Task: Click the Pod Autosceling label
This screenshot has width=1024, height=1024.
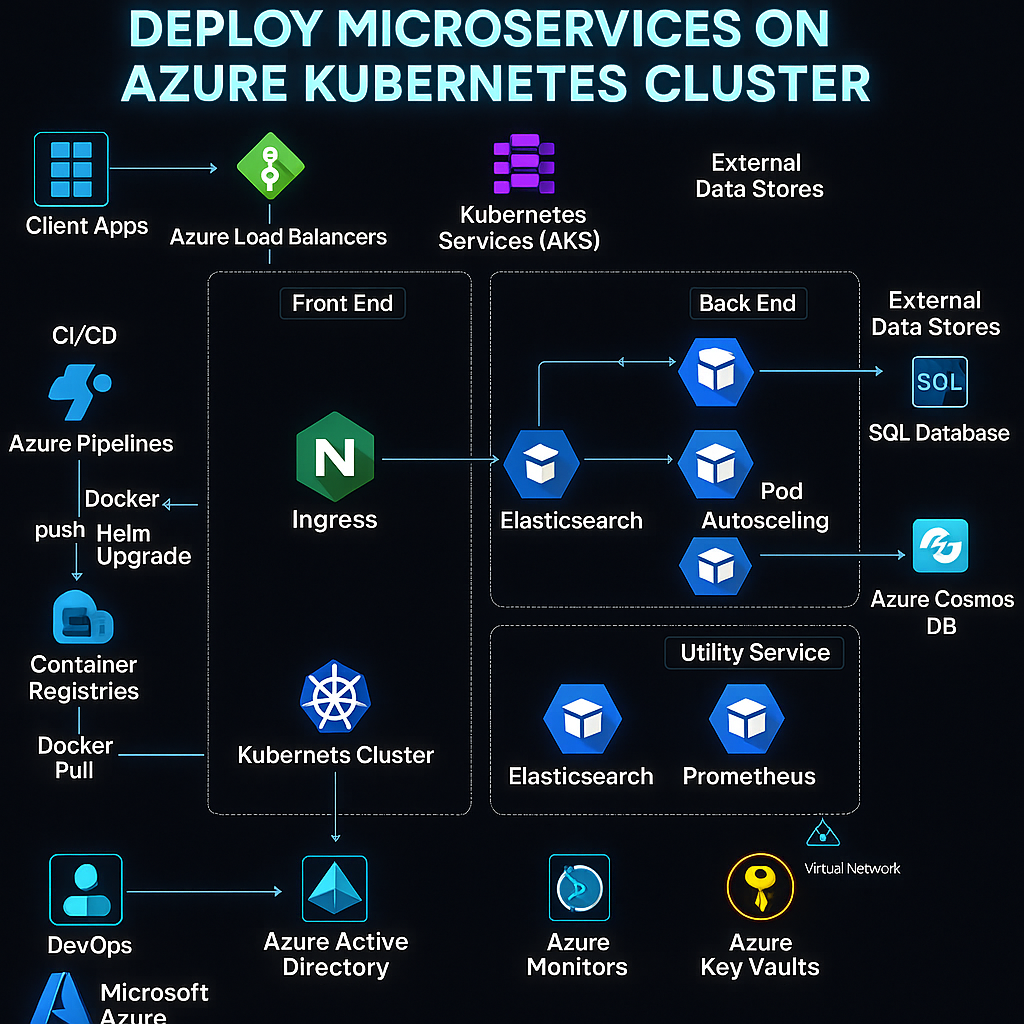Action: pyautogui.click(x=765, y=506)
